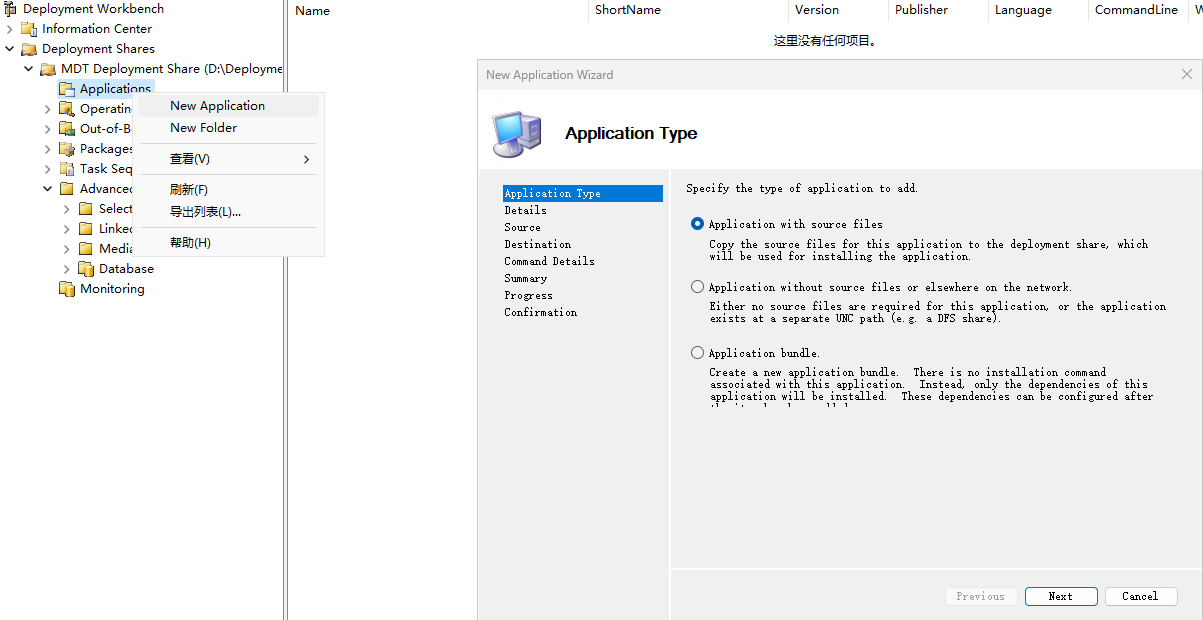This screenshot has height=620, width=1203.
Task: Choose New Folder from context menu
Action: [x=203, y=128]
